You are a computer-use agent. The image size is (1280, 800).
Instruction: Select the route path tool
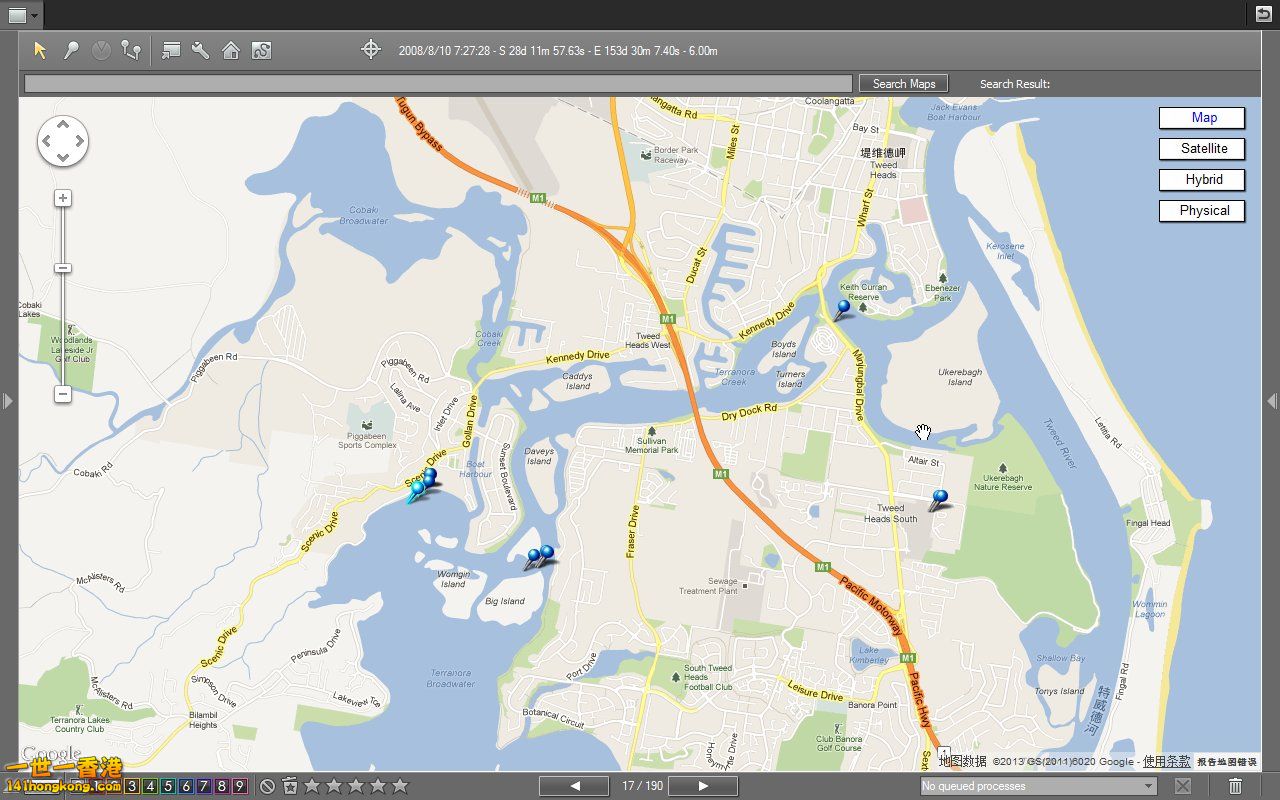130,50
